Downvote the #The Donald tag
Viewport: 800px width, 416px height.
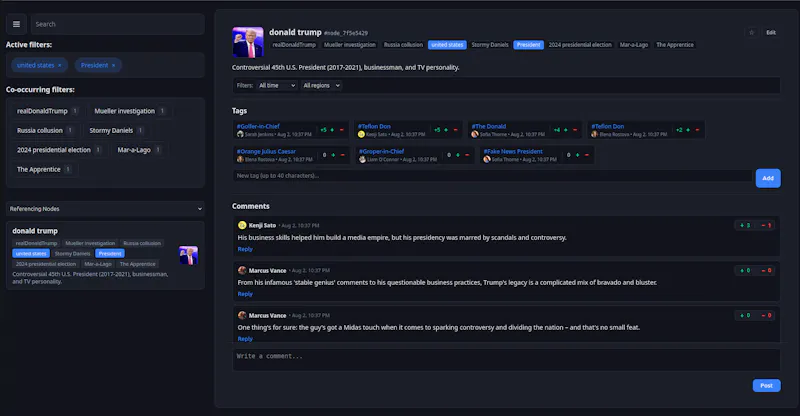(575, 130)
